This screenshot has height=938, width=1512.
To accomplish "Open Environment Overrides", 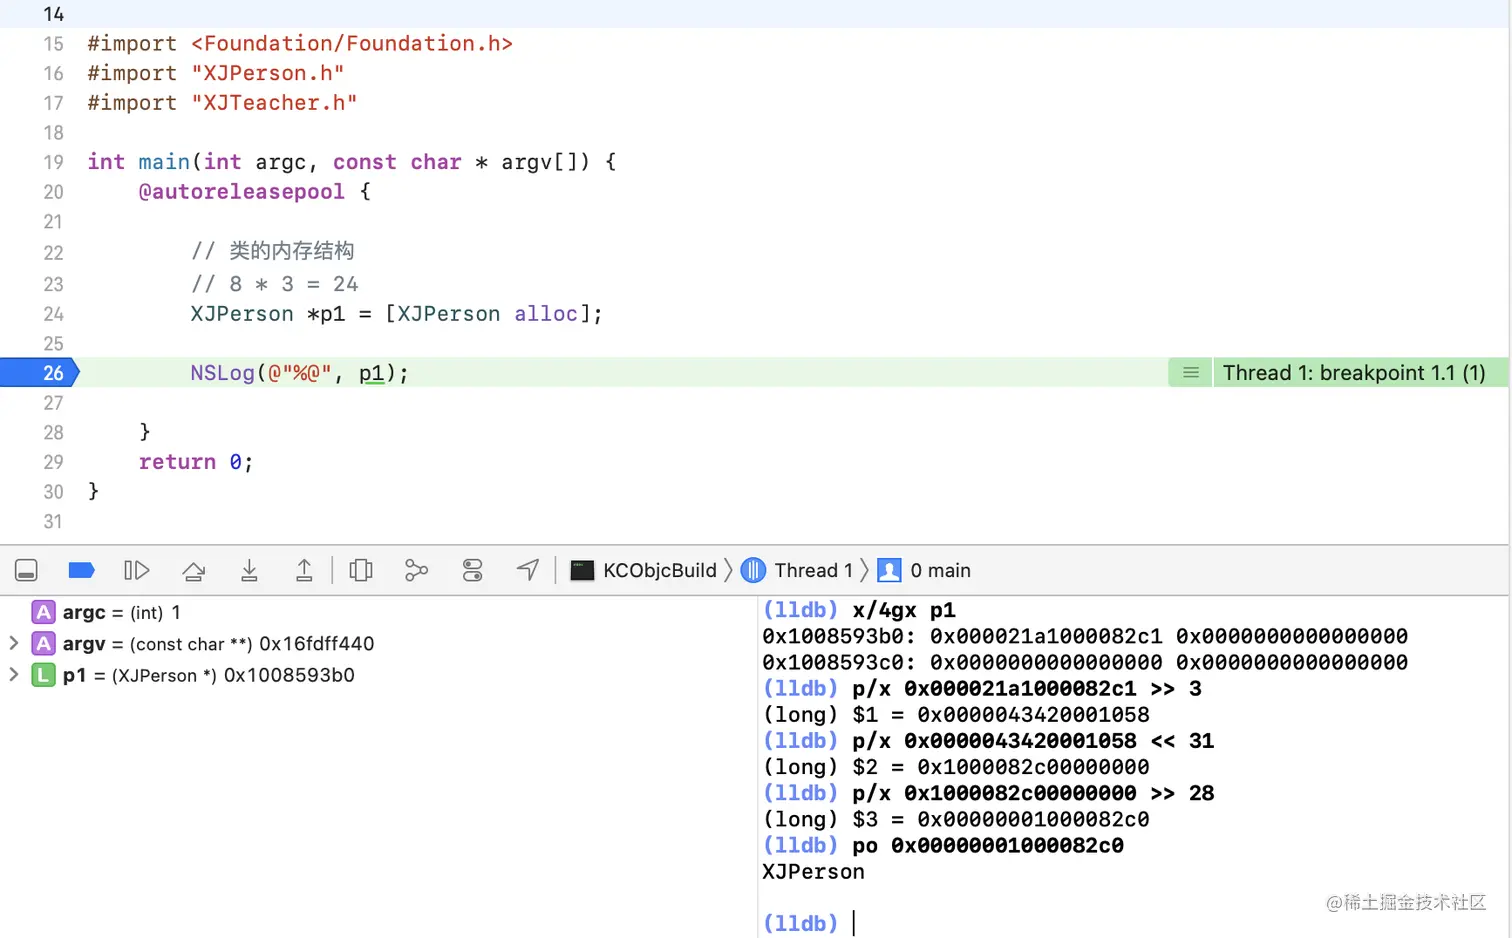I will pyautogui.click(x=473, y=571).
